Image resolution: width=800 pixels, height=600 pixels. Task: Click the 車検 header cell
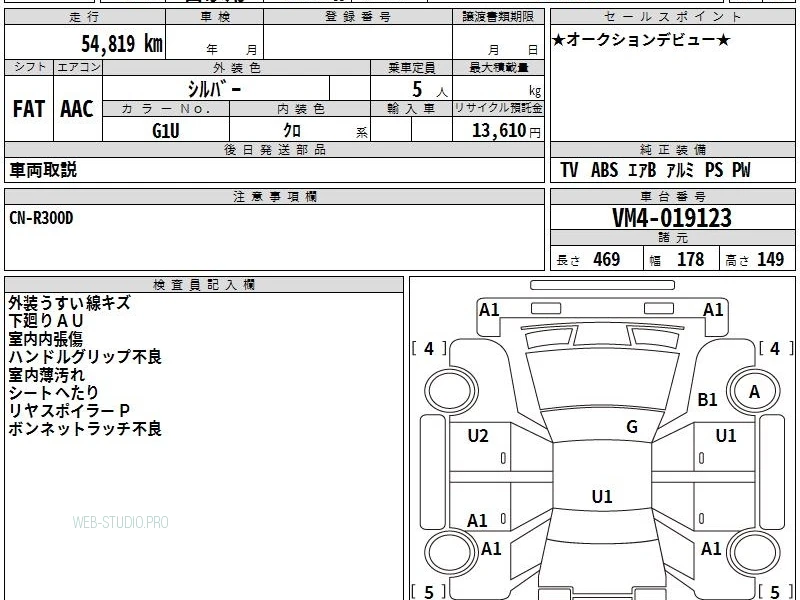[x=215, y=17]
